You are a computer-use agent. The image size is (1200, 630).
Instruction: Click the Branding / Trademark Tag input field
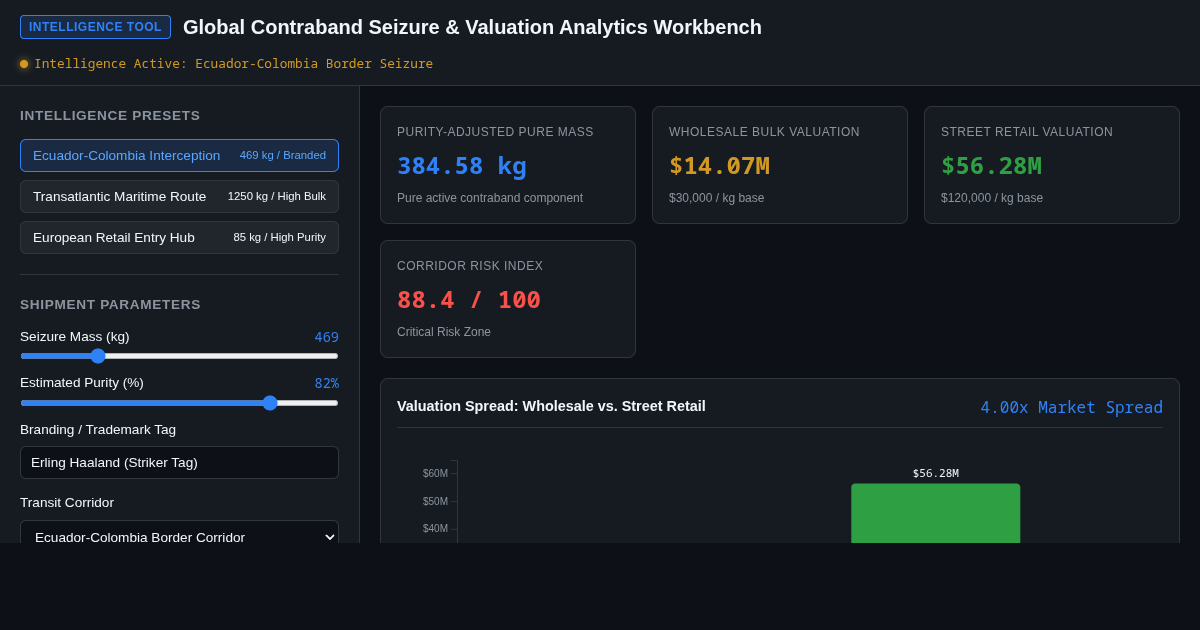click(179, 462)
